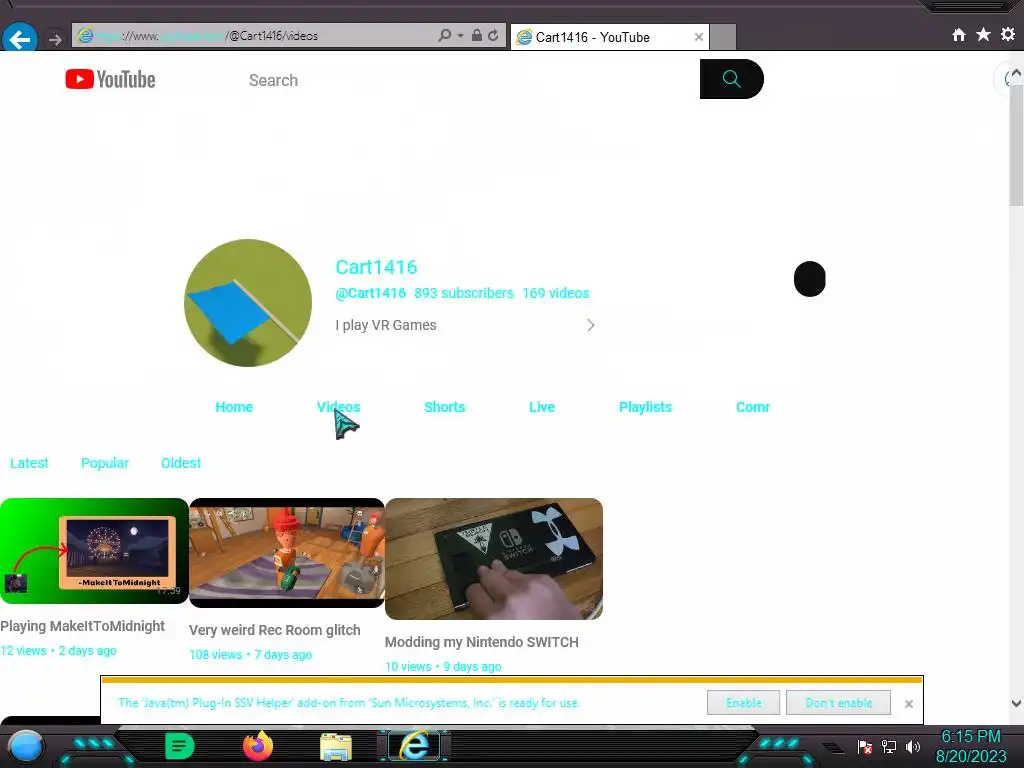Open a new blank tab button
Viewport: 1024px width, 768px height.
click(723, 37)
